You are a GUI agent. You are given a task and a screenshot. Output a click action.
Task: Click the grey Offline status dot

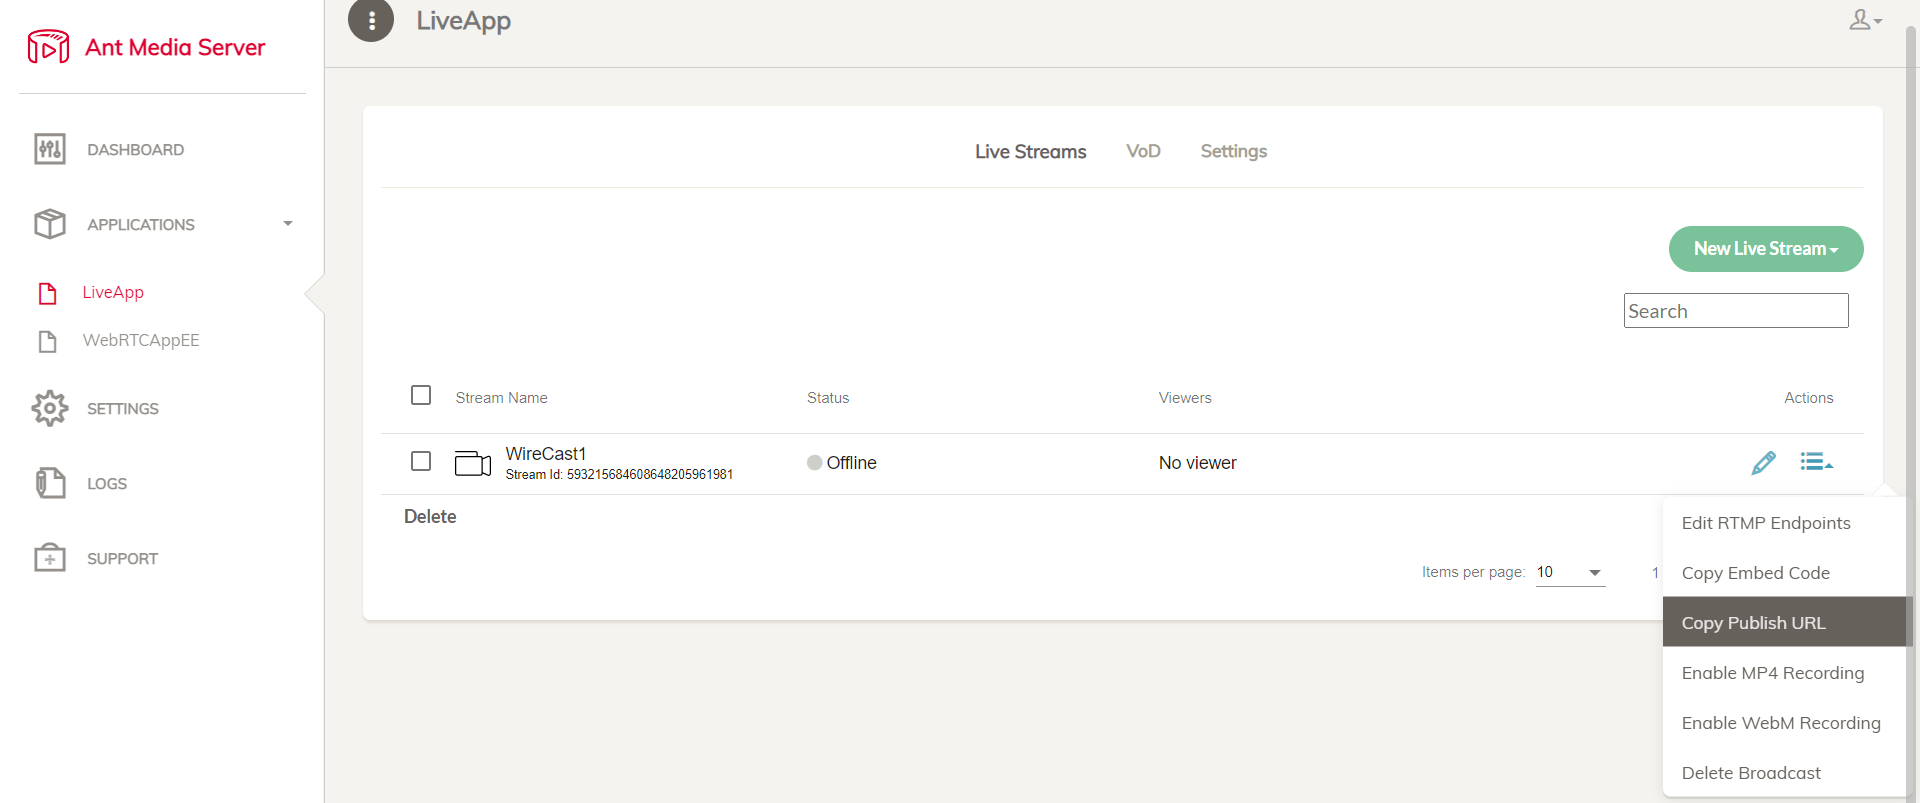coord(815,462)
